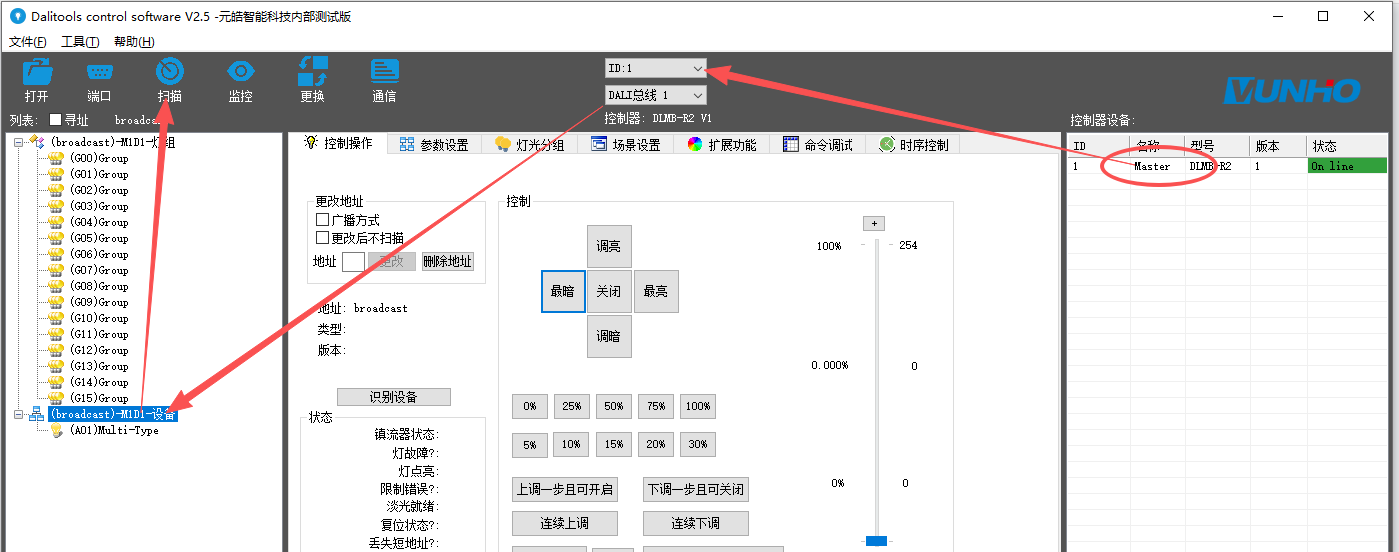Click the (broadcast)-M1D1-设备 network icon
The height and width of the screenshot is (552, 1399).
(x=36, y=414)
